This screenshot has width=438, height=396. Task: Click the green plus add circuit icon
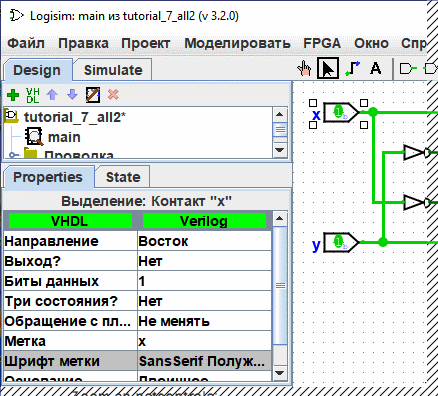click(13, 95)
